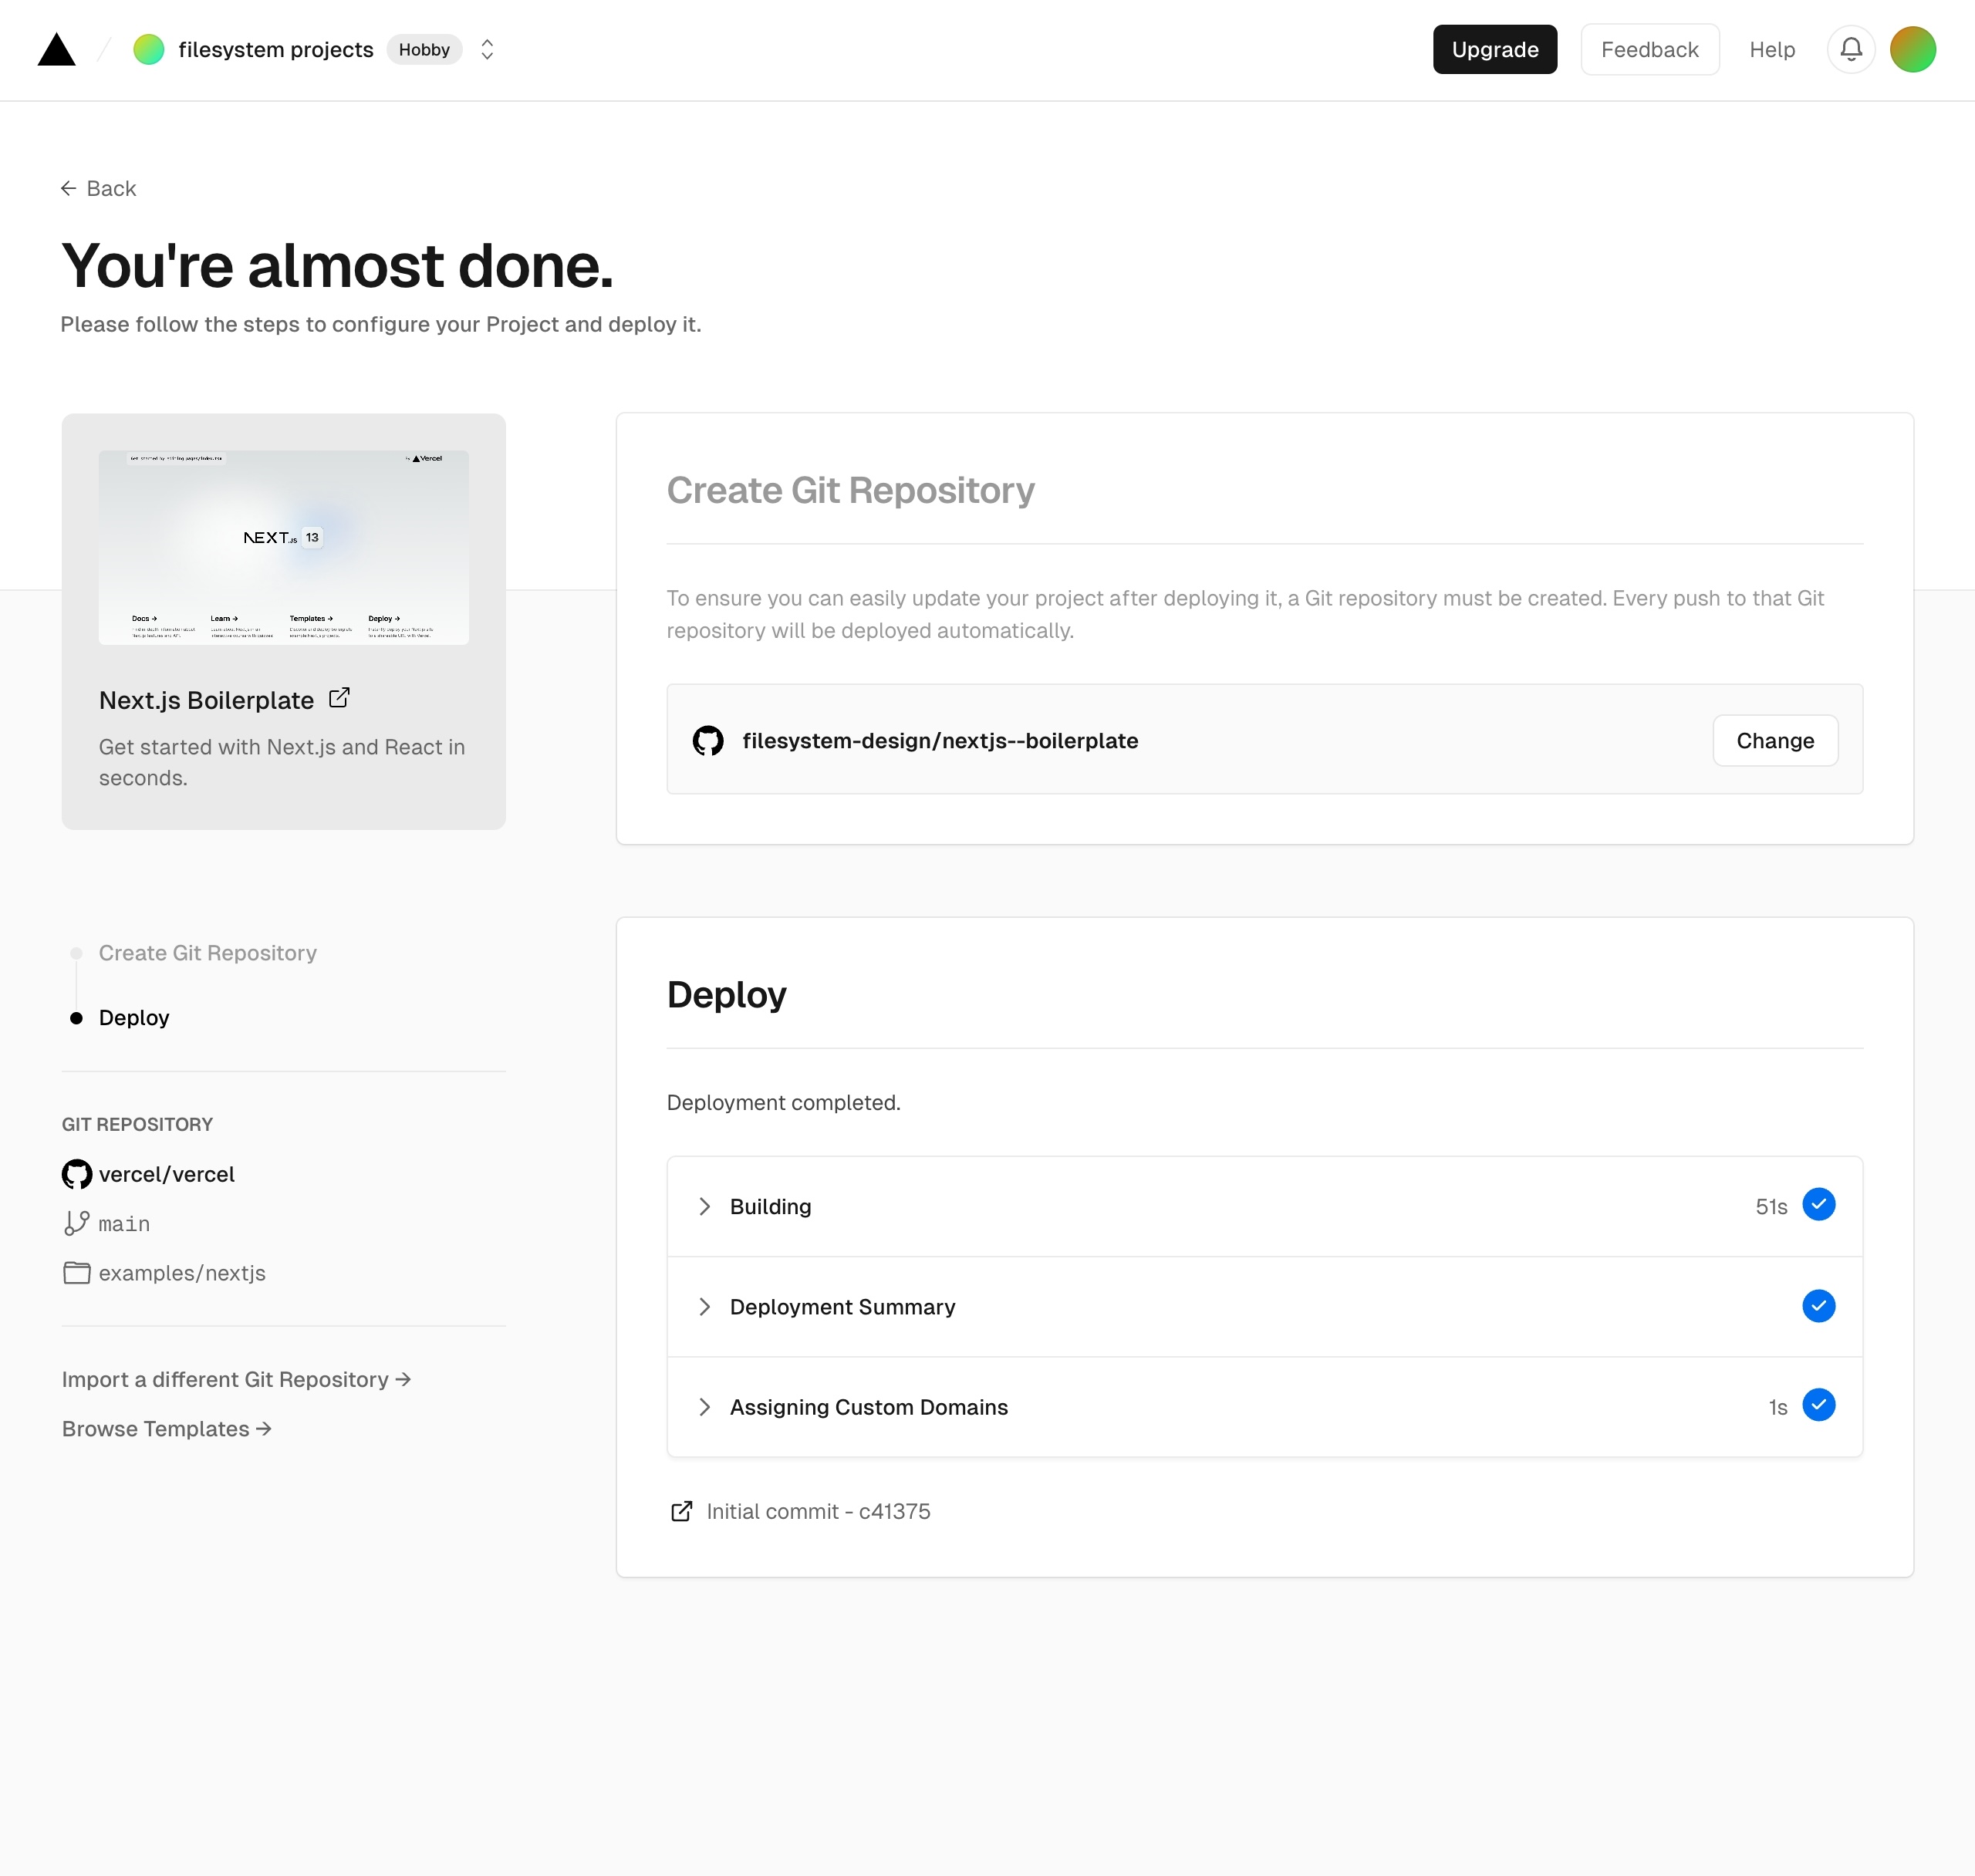Expand the Building section chevron
This screenshot has width=1975, height=1876.
(705, 1206)
